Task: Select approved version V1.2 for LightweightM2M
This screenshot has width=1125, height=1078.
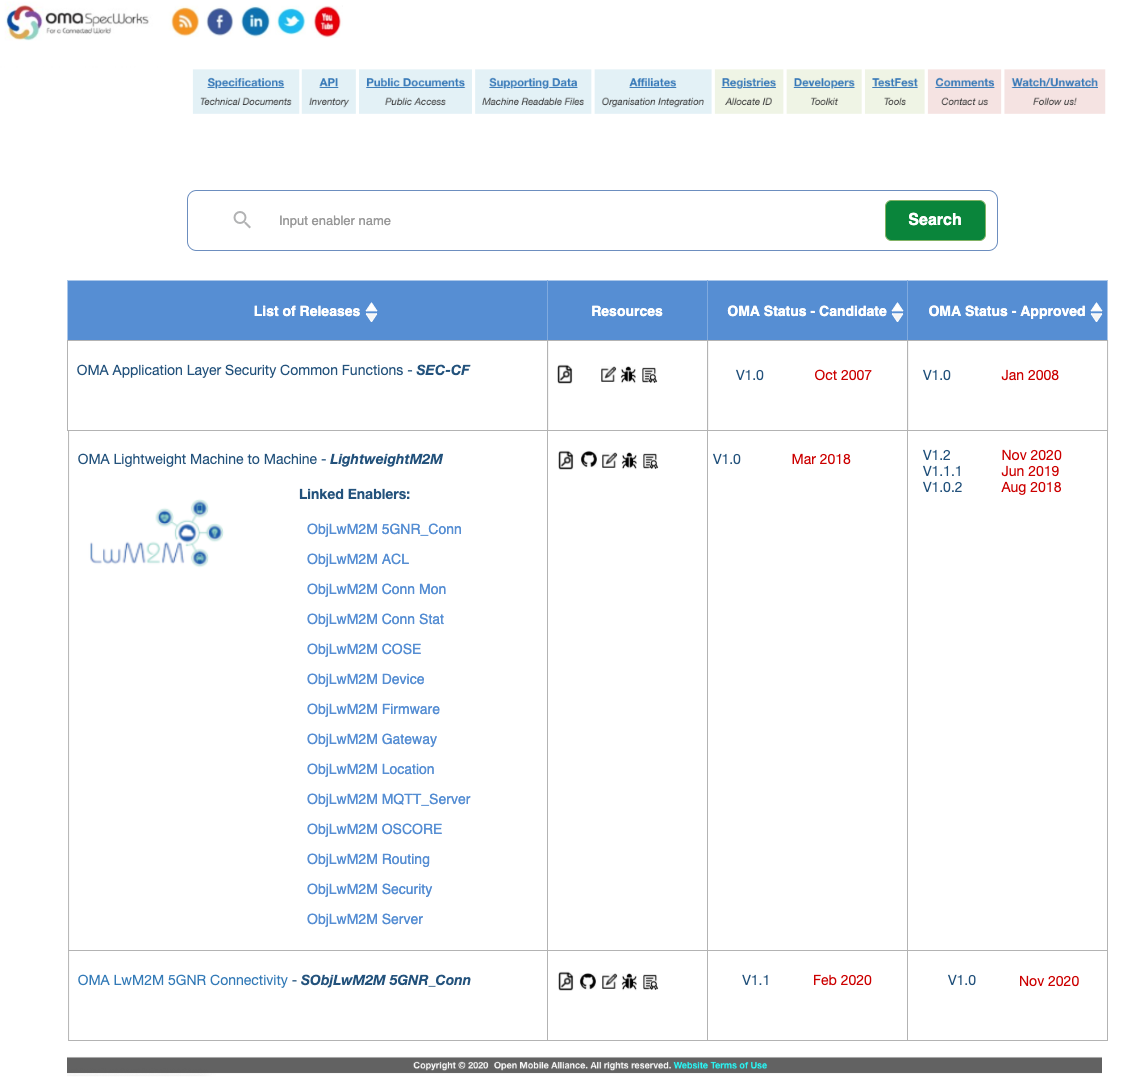Action: (936, 455)
